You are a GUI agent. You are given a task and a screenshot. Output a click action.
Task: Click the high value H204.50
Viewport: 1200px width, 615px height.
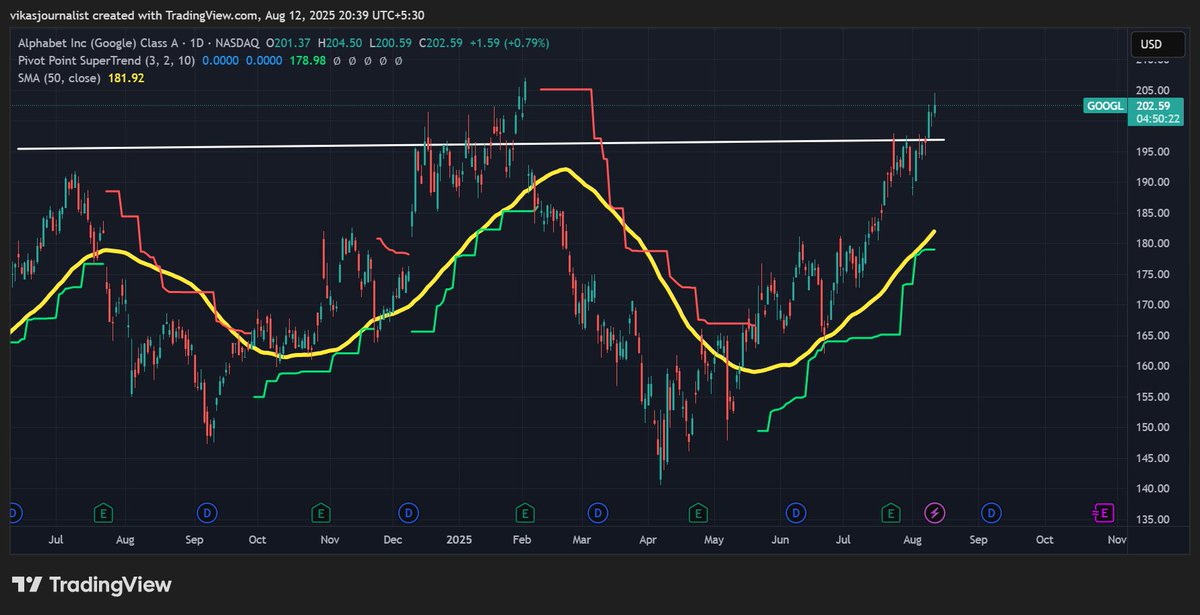342,43
